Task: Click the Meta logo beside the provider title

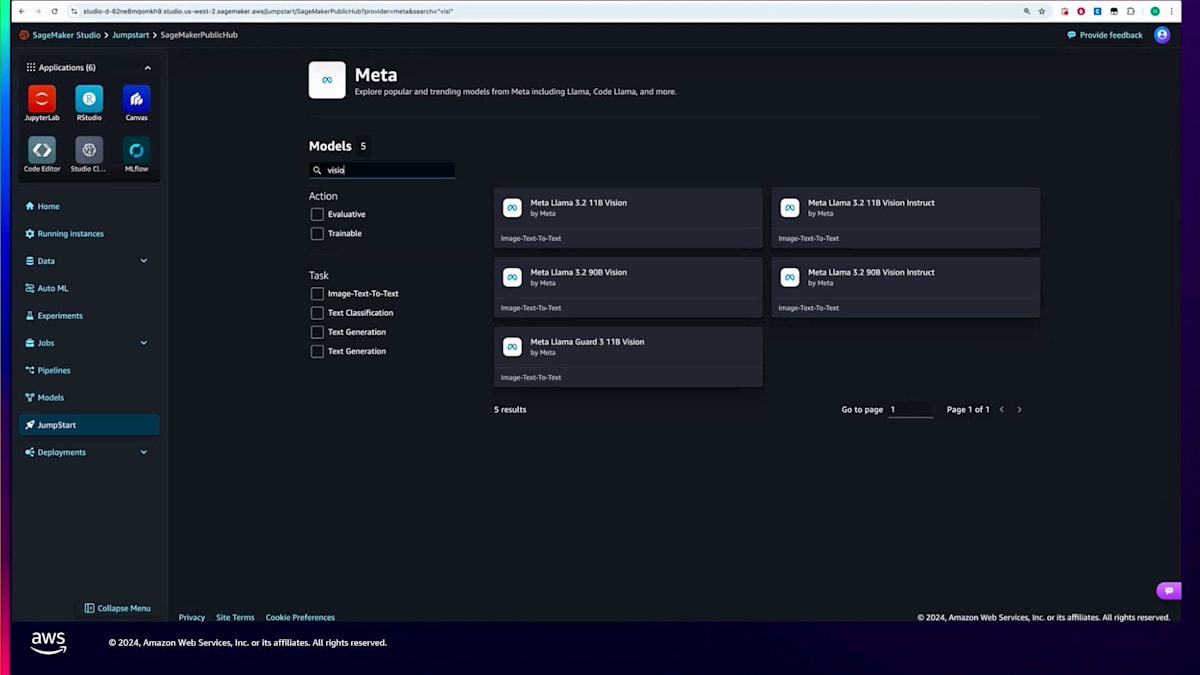Action: point(327,80)
